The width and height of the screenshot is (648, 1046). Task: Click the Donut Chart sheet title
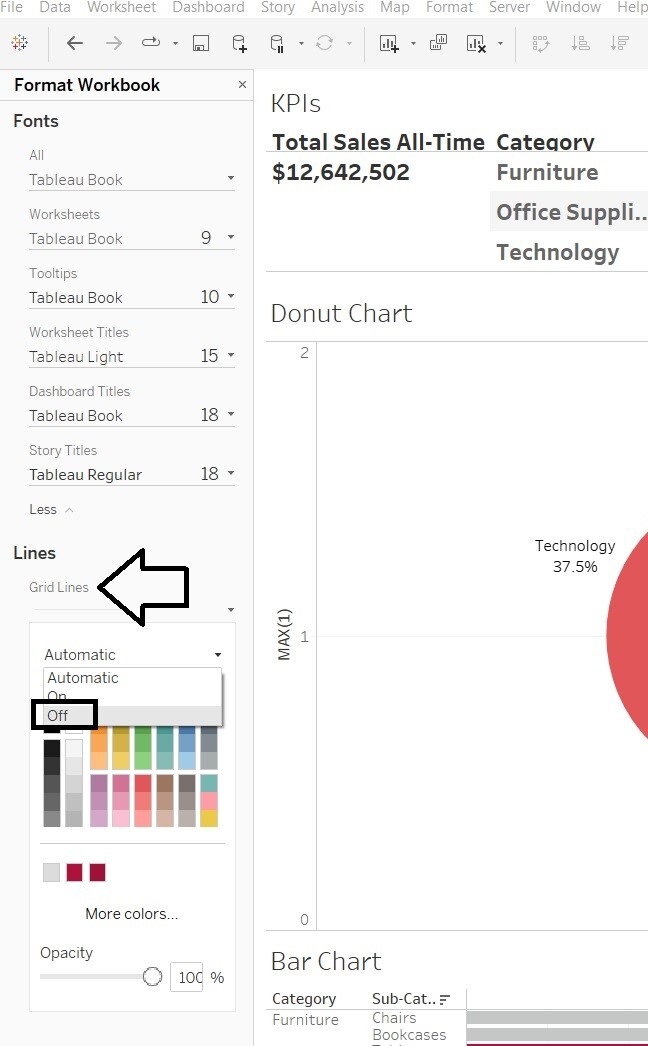coord(342,314)
